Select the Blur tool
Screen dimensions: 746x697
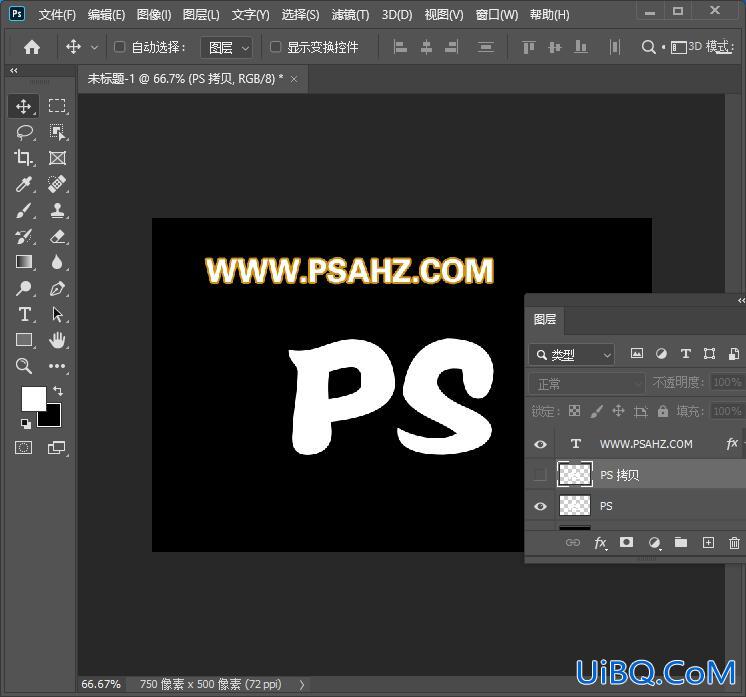coord(57,262)
